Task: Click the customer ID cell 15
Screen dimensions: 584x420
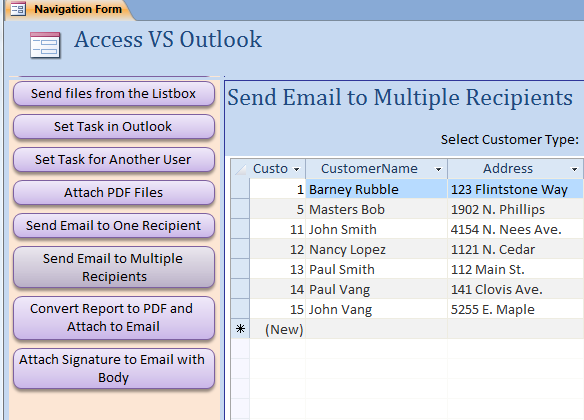Action: pyautogui.click(x=277, y=309)
